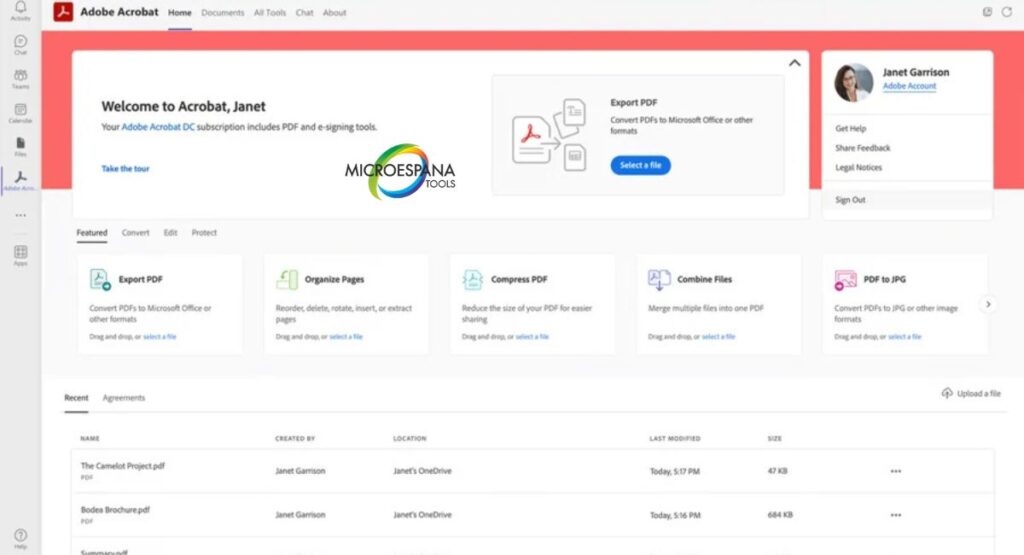Screen dimensions: 1024x555
Task: Click the PDF to JPG icon
Action: click(845, 280)
